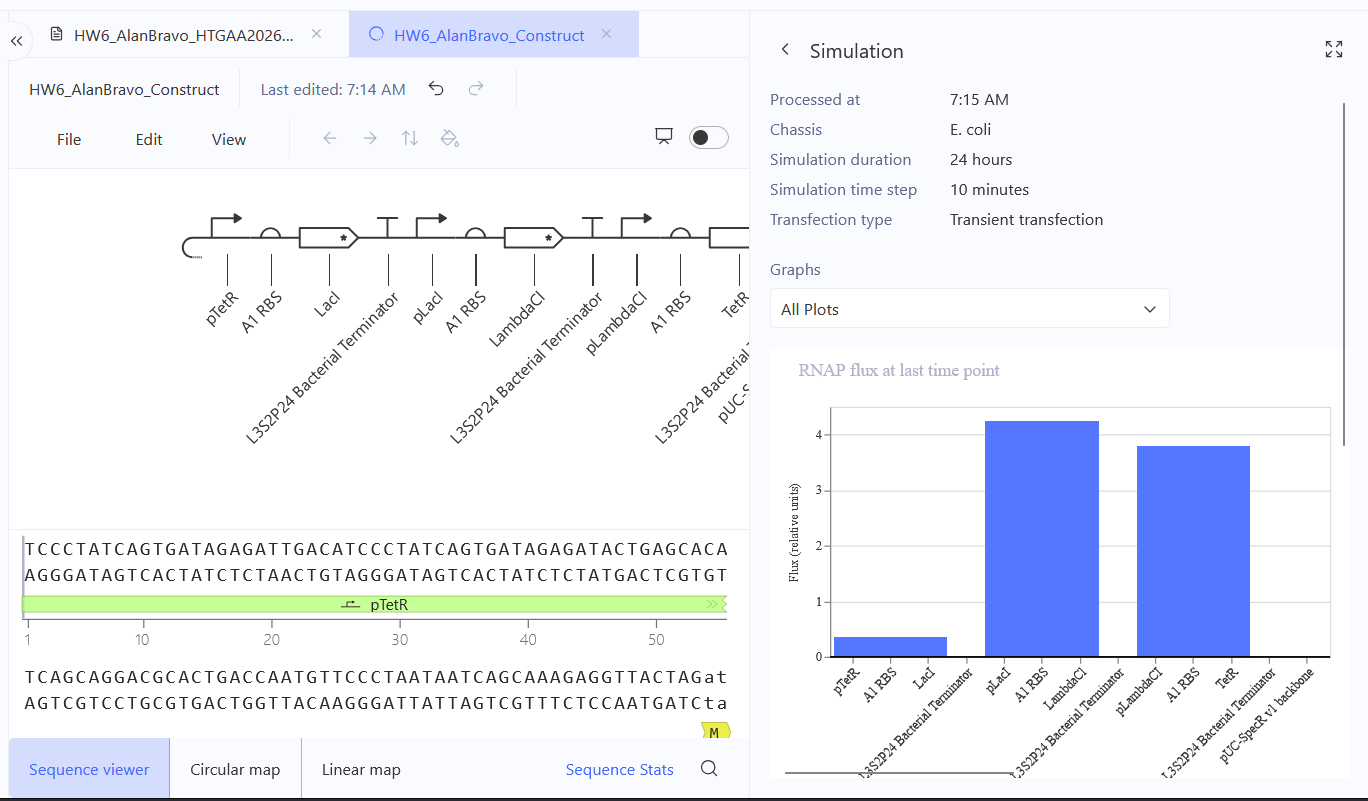Switch to the Circular map tab
Screen dimensions: 1368x801
[235, 769]
